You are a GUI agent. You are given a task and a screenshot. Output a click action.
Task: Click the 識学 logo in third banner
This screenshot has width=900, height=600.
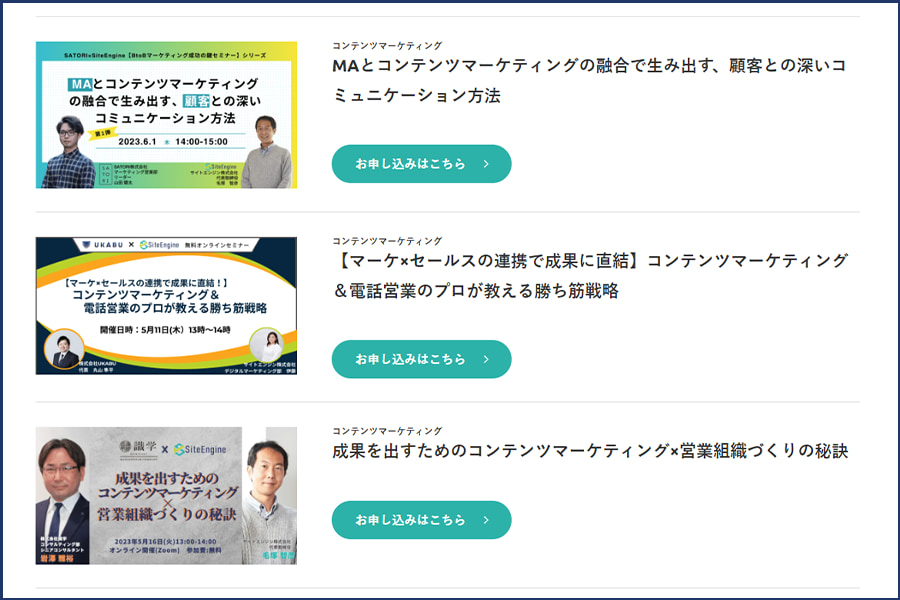pos(138,448)
